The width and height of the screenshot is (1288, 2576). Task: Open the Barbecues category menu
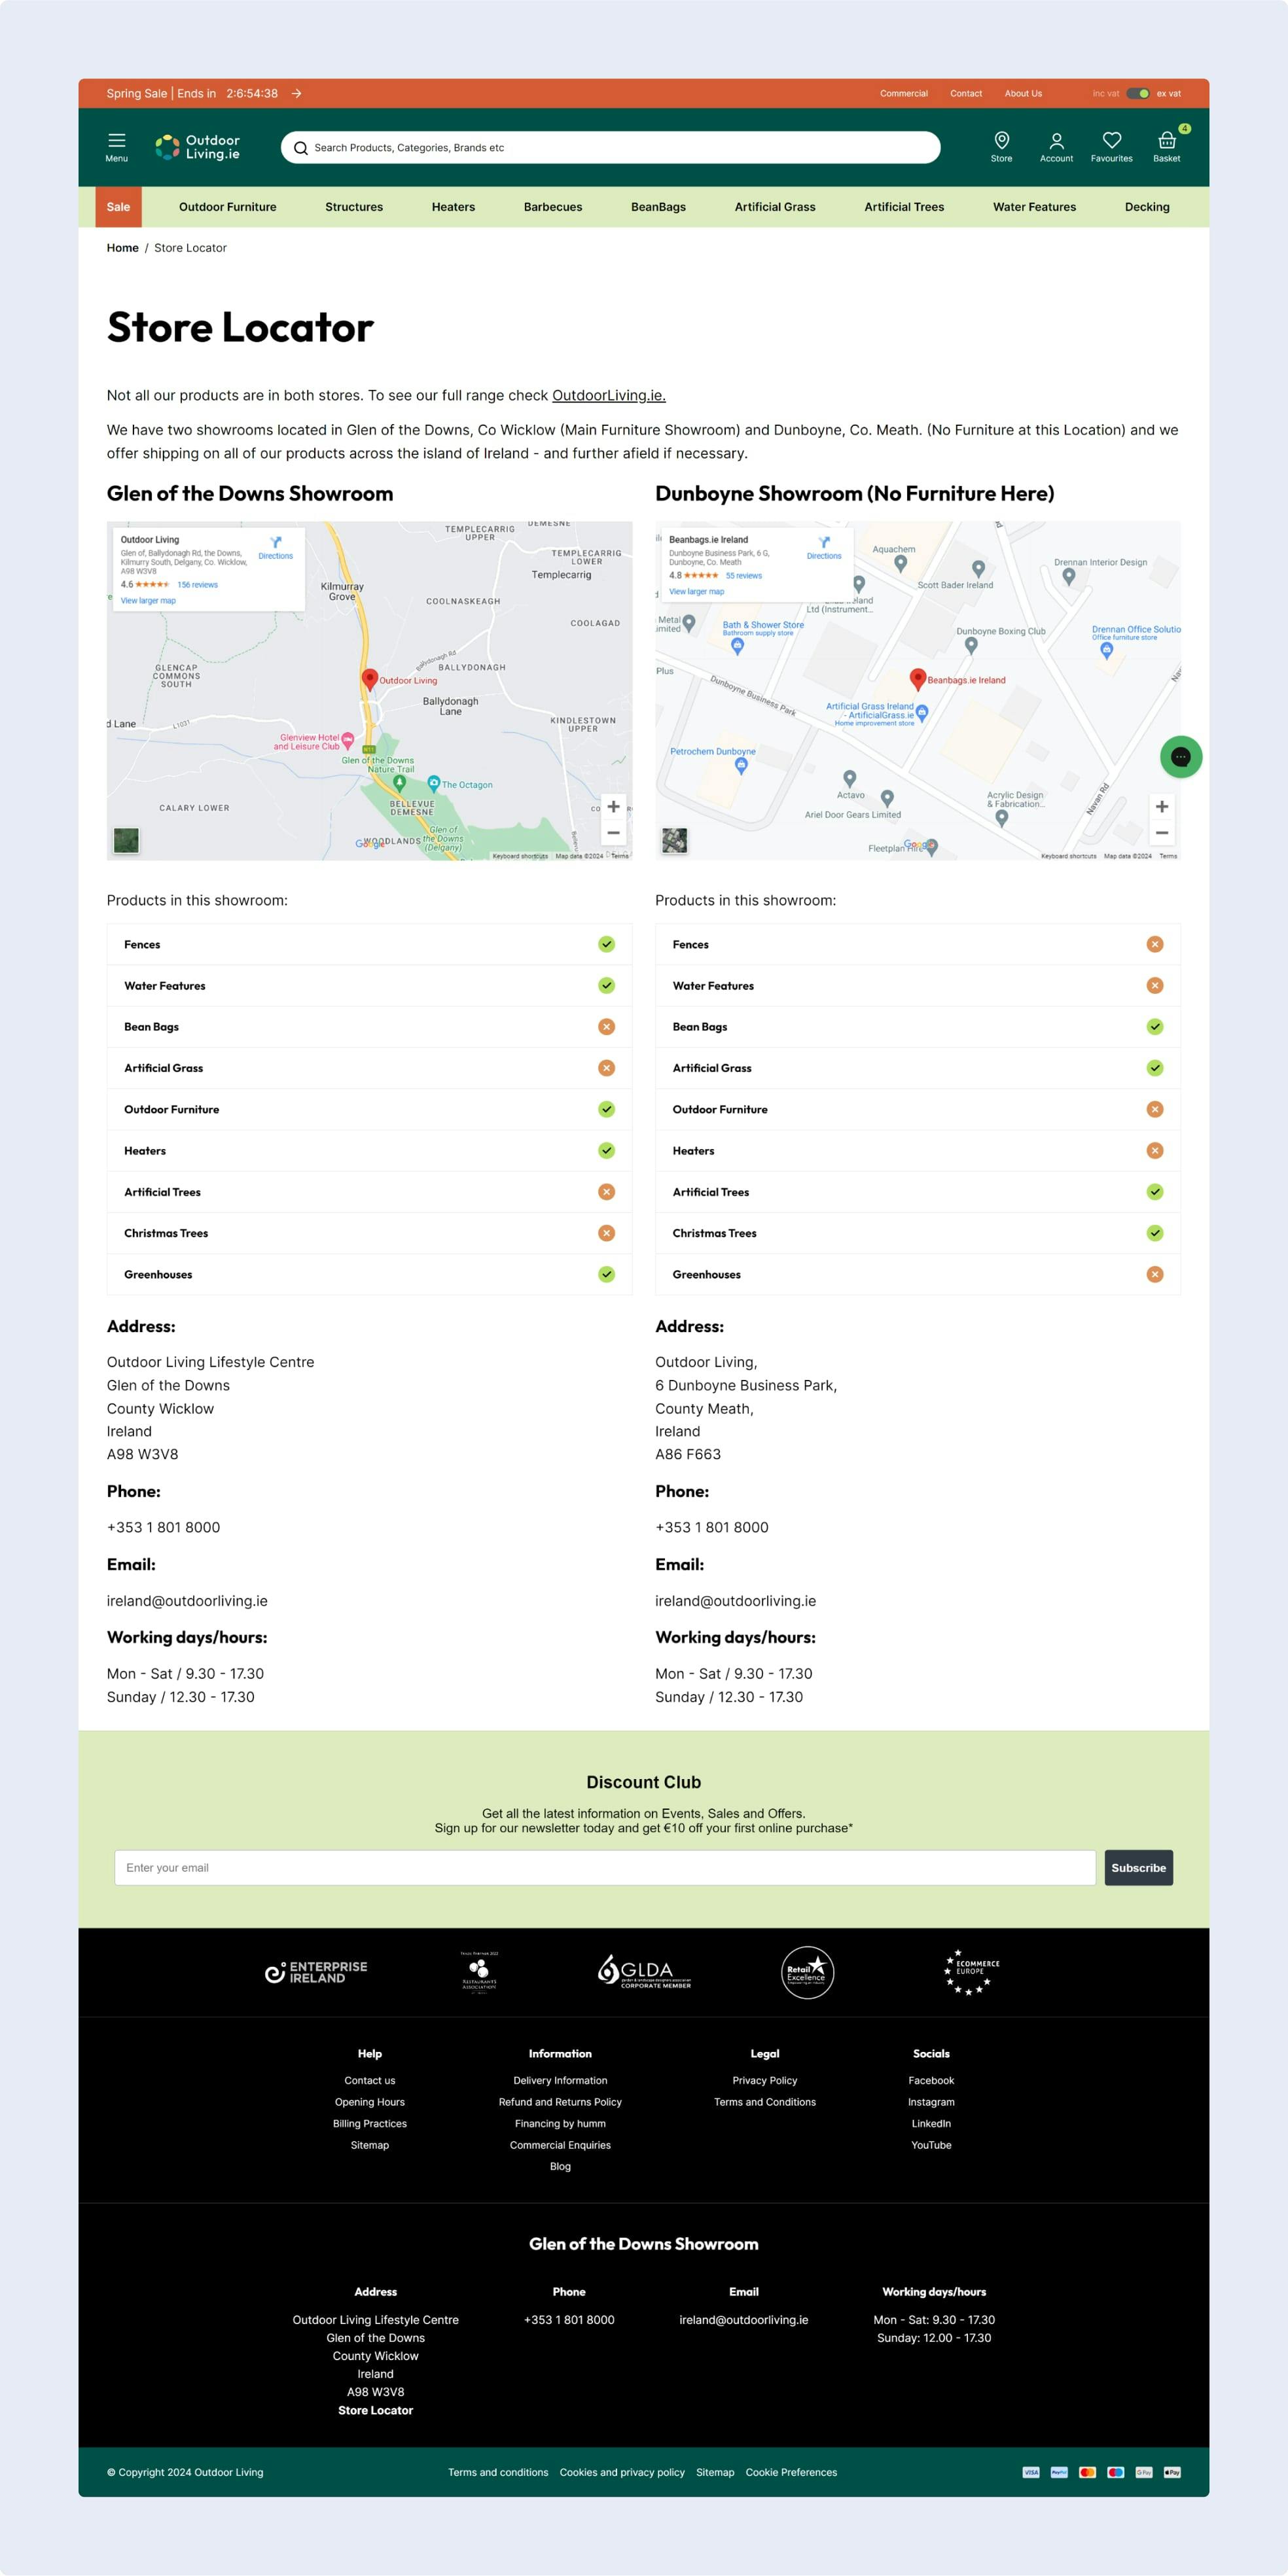[x=552, y=207]
